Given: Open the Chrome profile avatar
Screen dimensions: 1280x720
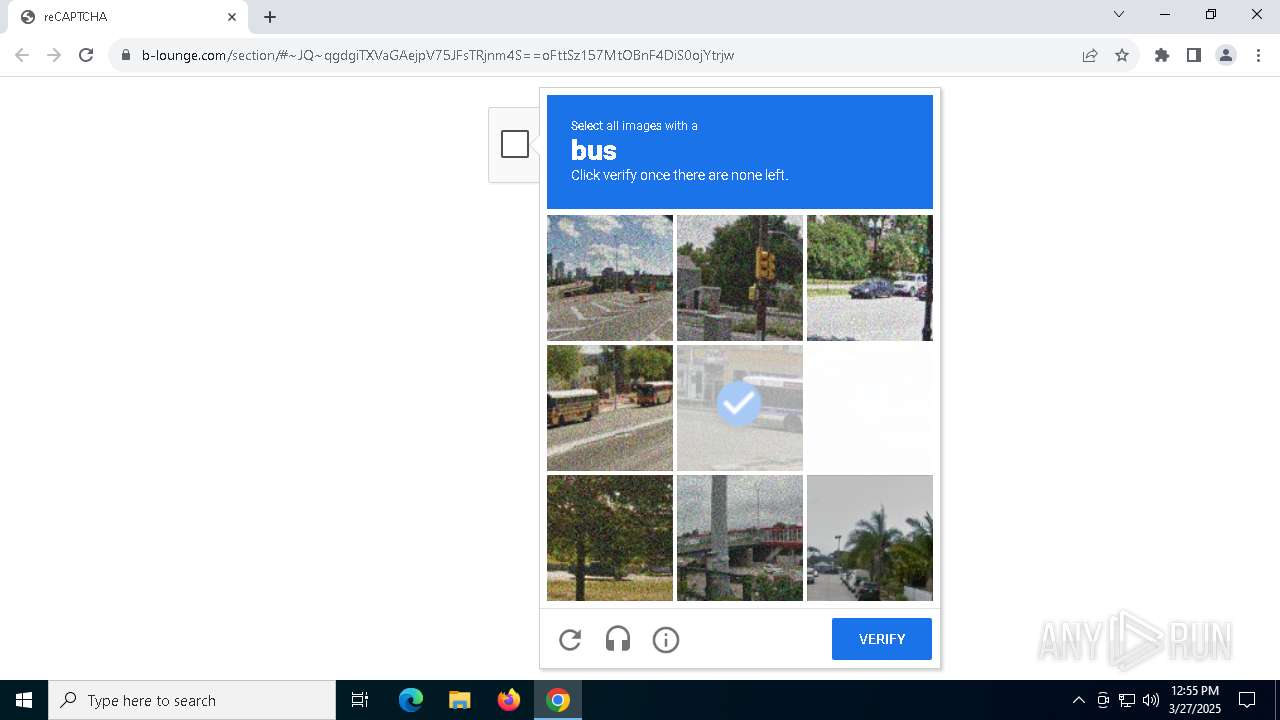Looking at the screenshot, I should coord(1226,55).
